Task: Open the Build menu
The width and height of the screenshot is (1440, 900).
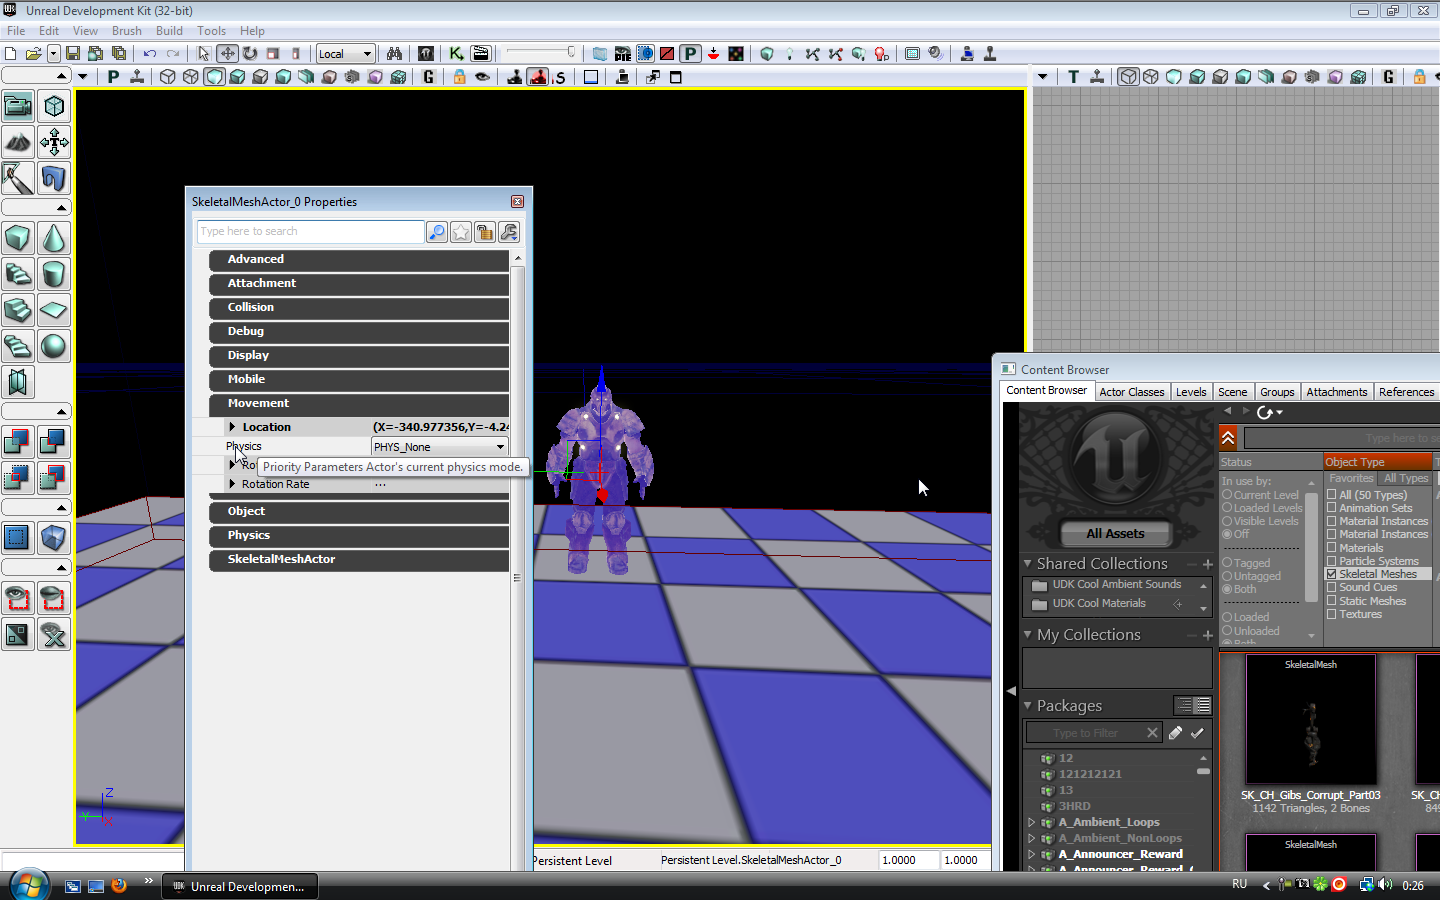Action: click(x=169, y=31)
